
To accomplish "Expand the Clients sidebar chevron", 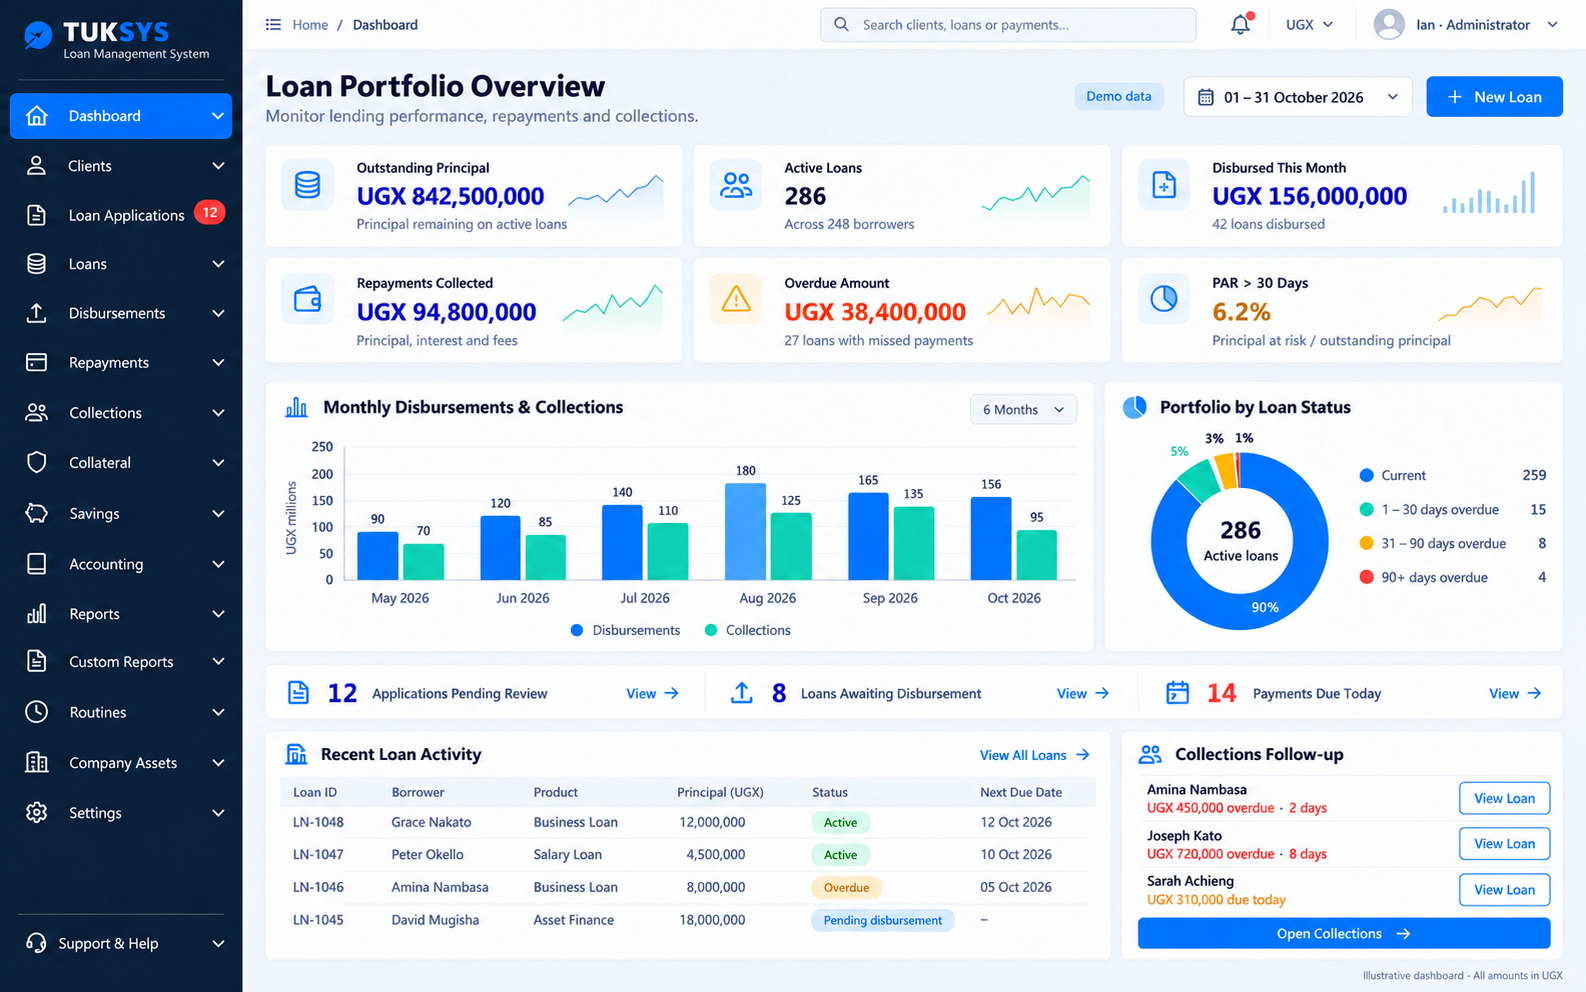I will pyautogui.click(x=218, y=166).
